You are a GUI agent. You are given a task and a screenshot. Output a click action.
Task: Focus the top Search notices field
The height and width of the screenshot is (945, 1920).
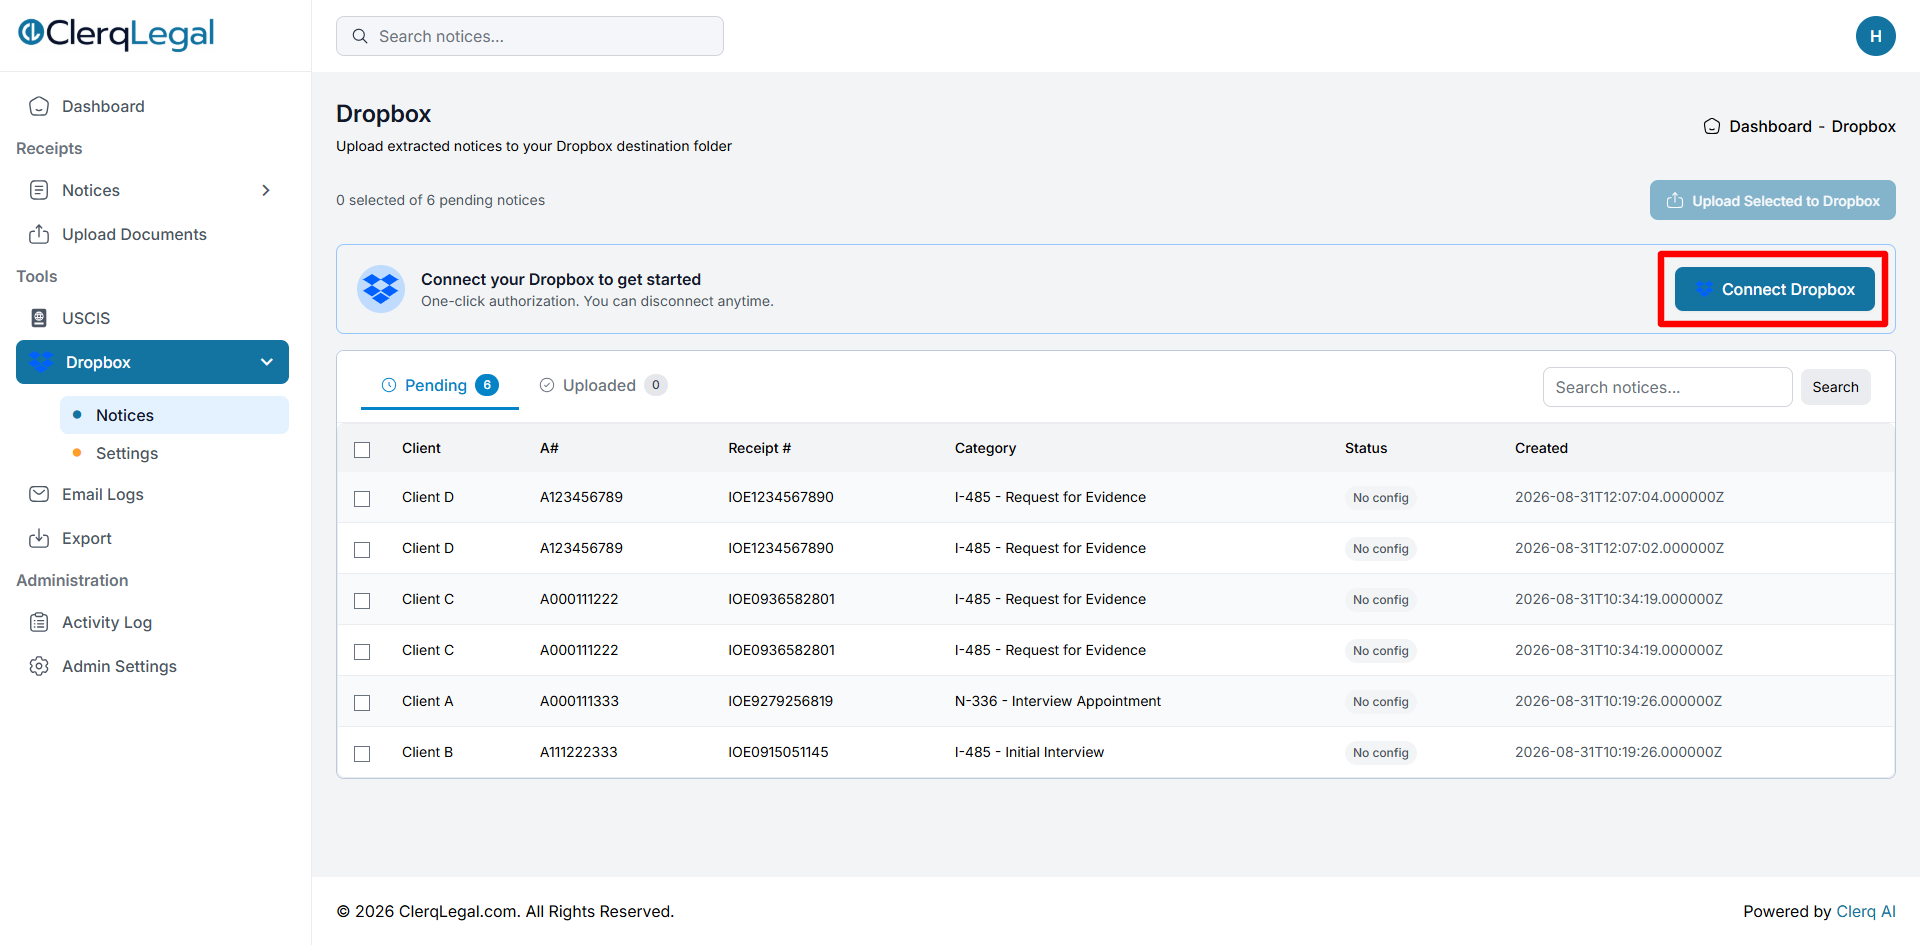(530, 36)
